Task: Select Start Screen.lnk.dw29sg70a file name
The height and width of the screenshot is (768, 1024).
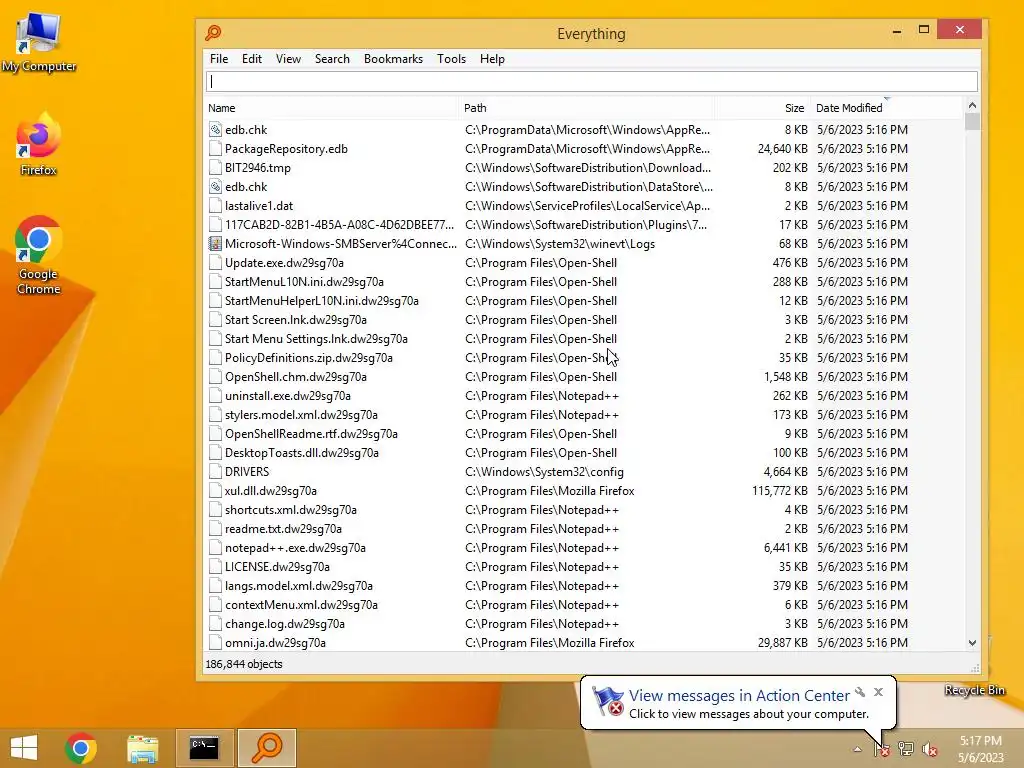Action: (x=296, y=319)
